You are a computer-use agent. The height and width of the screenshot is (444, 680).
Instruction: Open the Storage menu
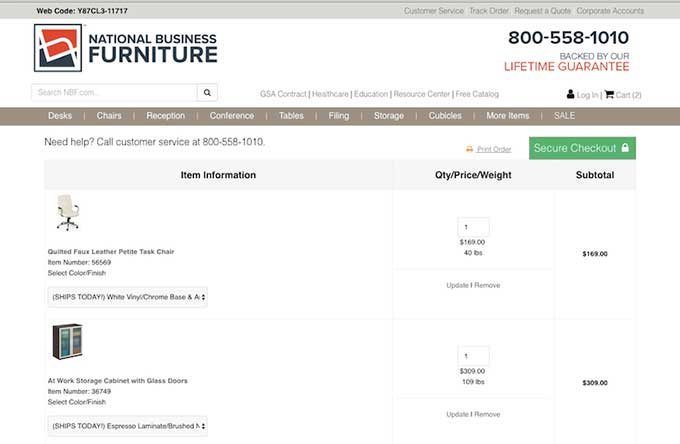[x=389, y=116]
